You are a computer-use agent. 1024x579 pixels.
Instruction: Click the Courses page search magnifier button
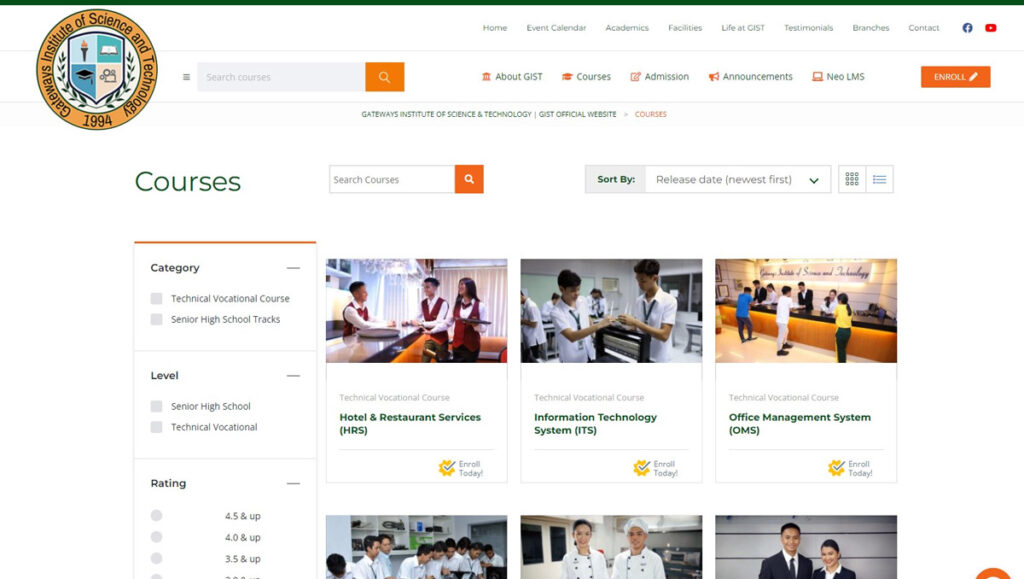(x=469, y=180)
